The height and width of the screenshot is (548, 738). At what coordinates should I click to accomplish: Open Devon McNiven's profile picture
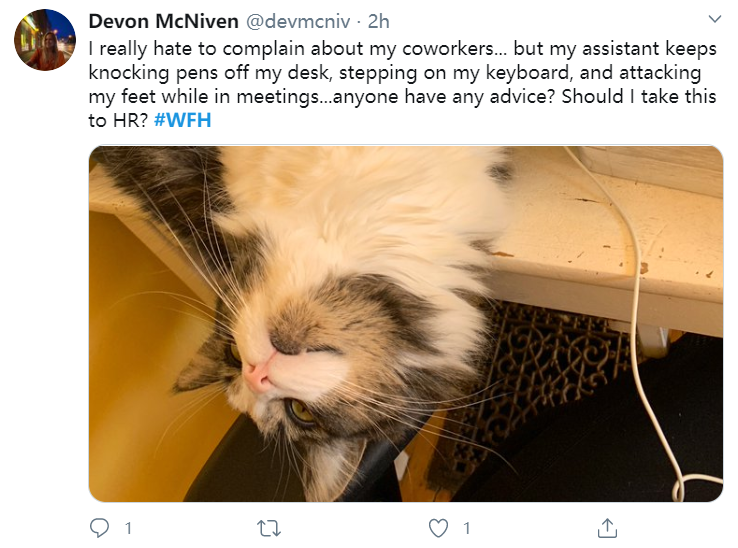(x=45, y=40)
